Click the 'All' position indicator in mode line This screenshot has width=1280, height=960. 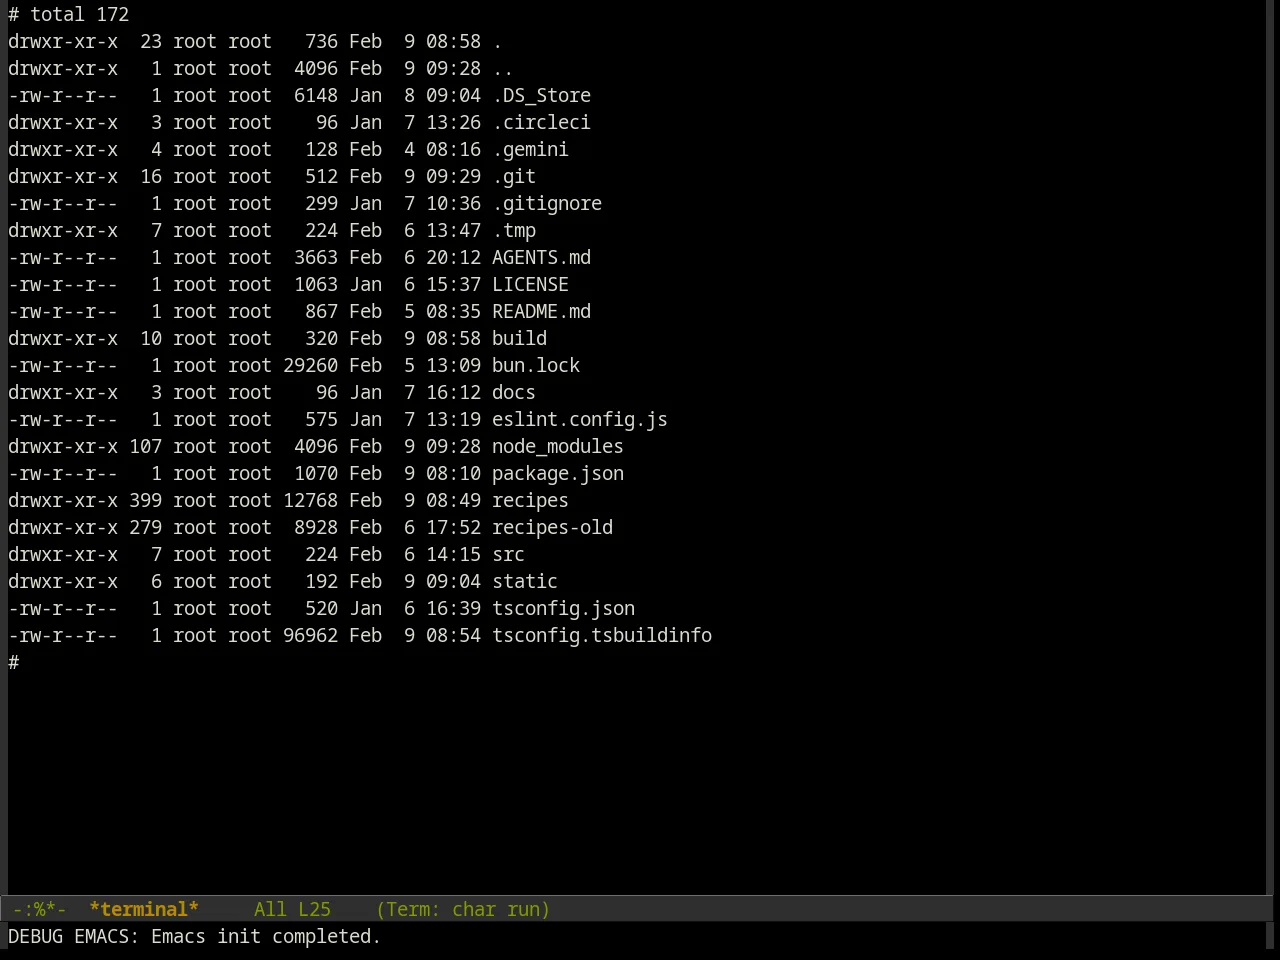tap(270, 909)
